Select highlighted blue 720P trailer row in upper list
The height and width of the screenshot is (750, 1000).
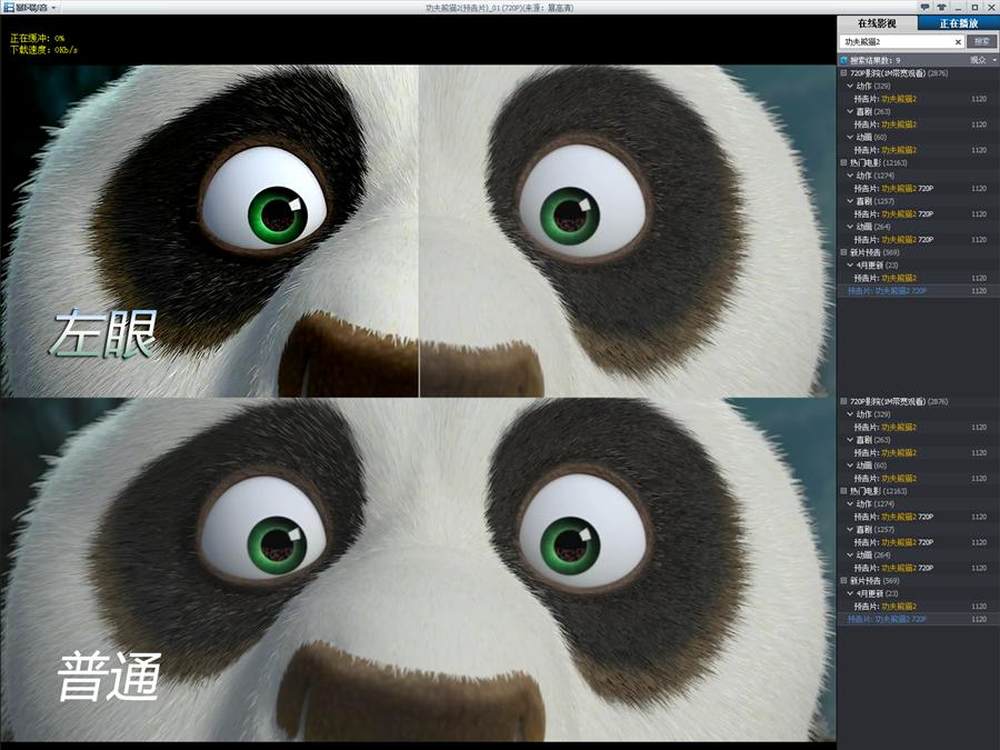coord(918,291)
